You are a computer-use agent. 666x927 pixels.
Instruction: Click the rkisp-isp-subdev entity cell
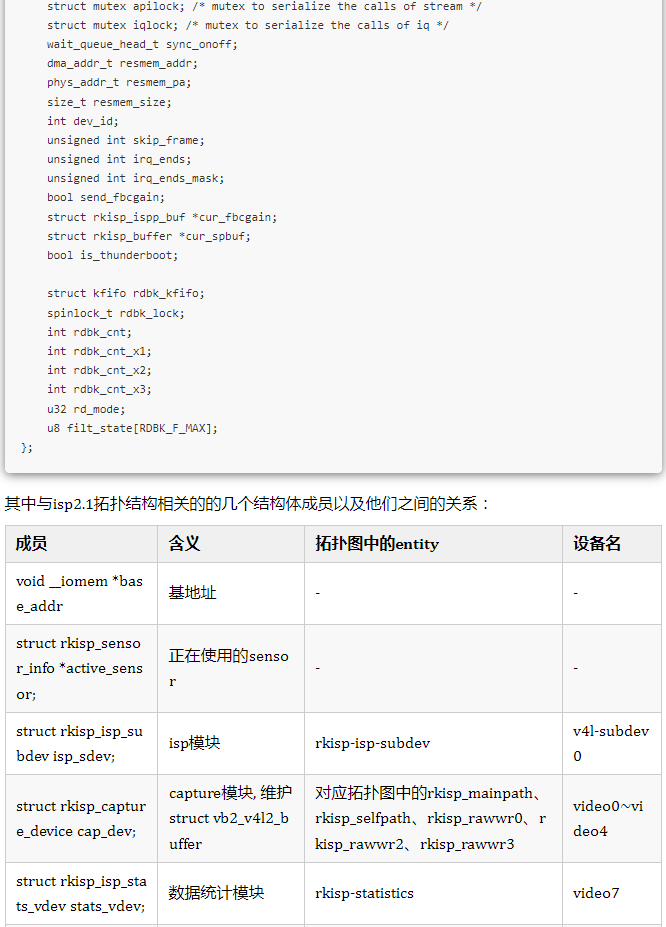point(372,743)
